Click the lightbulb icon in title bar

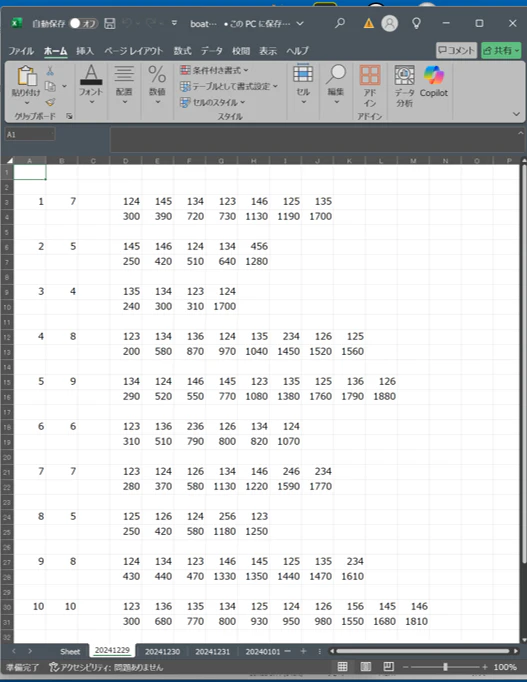(x=416, y=23)
